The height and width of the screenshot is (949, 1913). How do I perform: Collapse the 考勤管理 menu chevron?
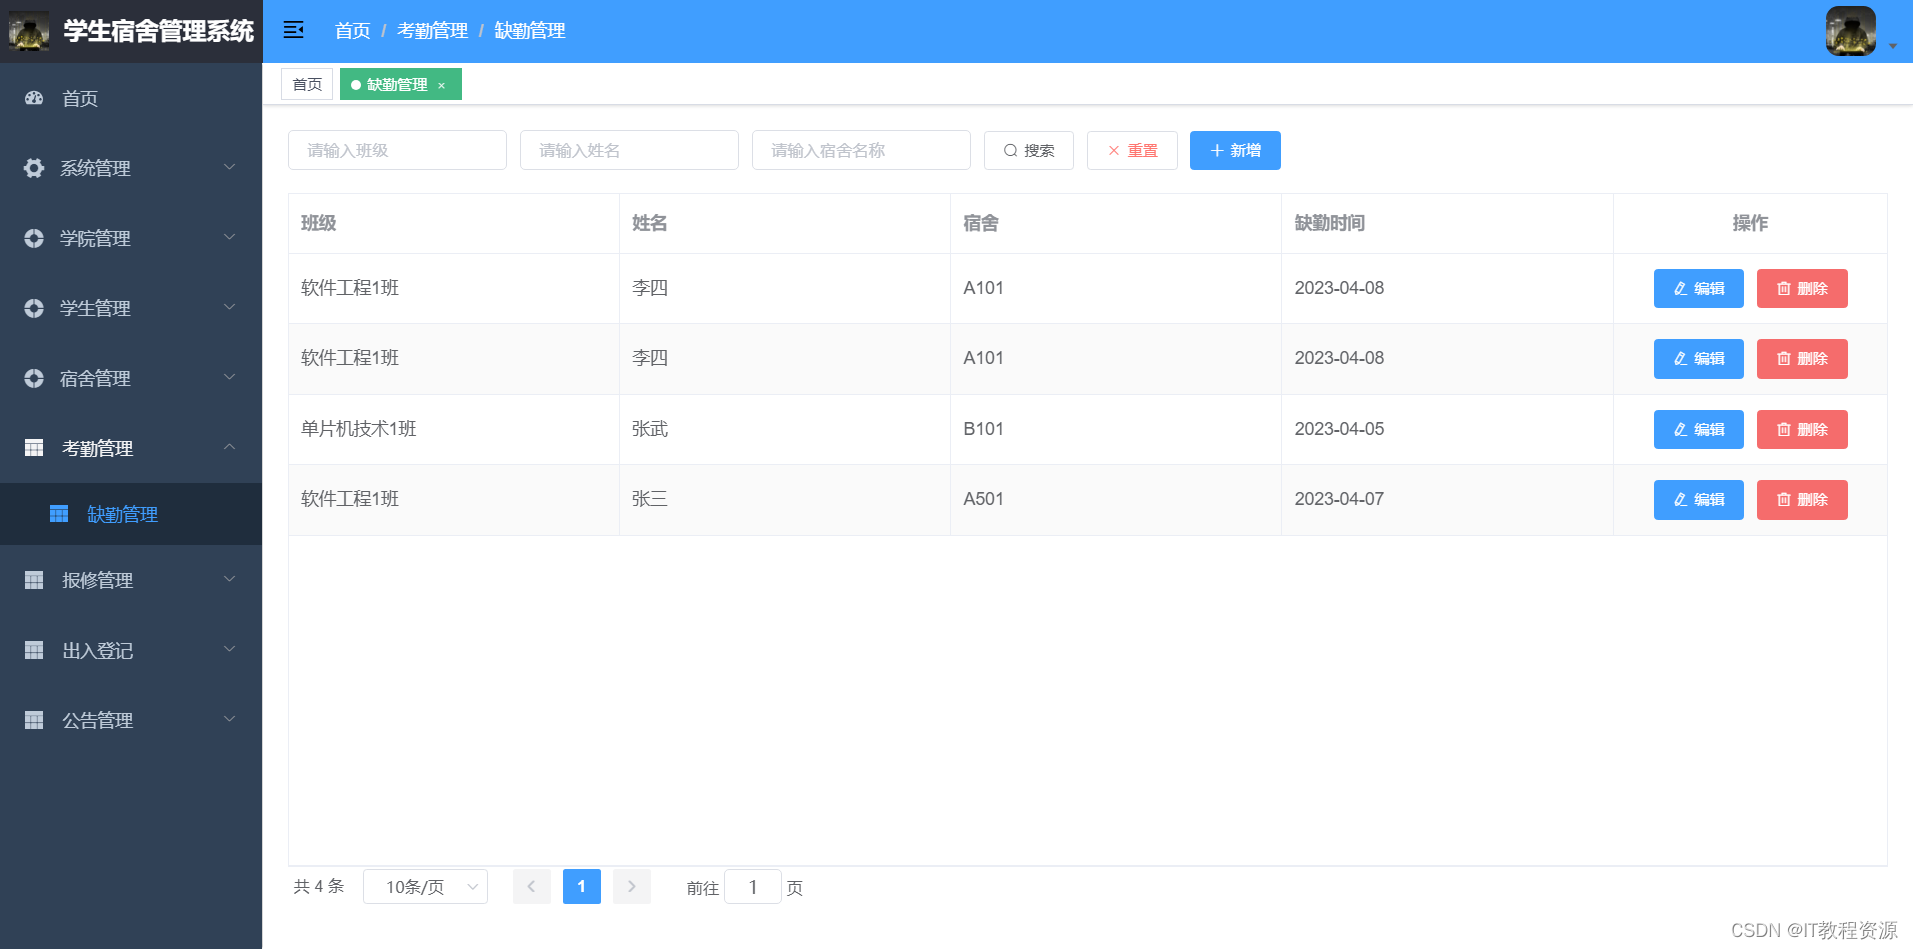tap(229, 447)
